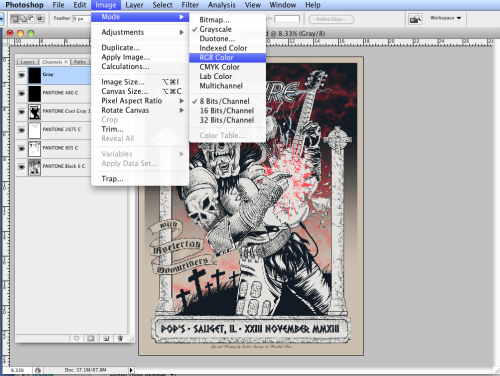Select the PANTONE Cool Gray channel thumbnail
The height and width of the screenshot is (376, 500).
[x=34, y=112]
